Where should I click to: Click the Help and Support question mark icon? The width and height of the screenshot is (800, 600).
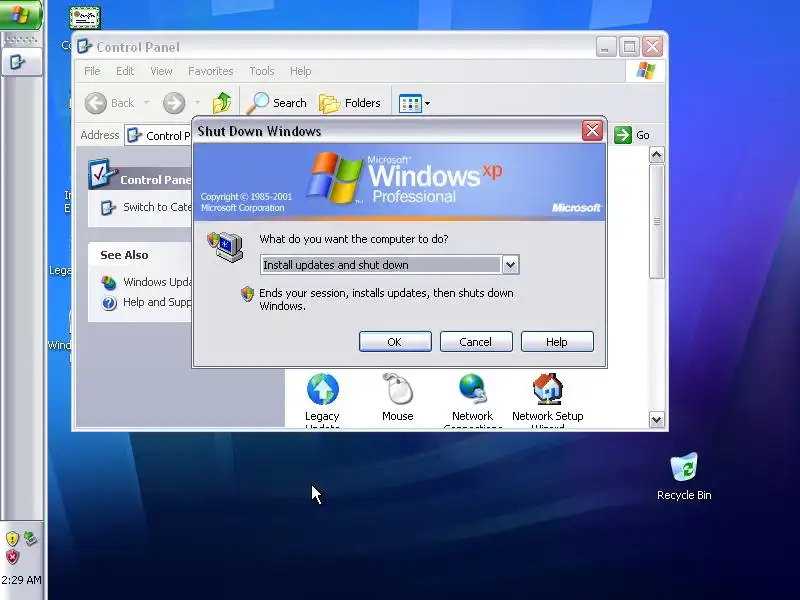pyautogui.click(x=109, y=304)
